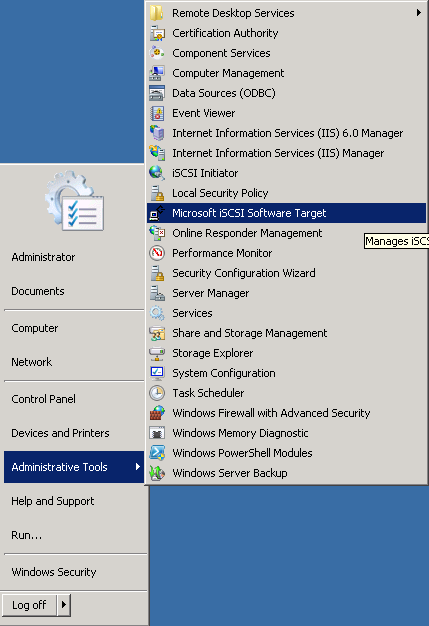Open the Run... dialog
The width and height of the screenshot is (429, 626).
coord(74,535)
